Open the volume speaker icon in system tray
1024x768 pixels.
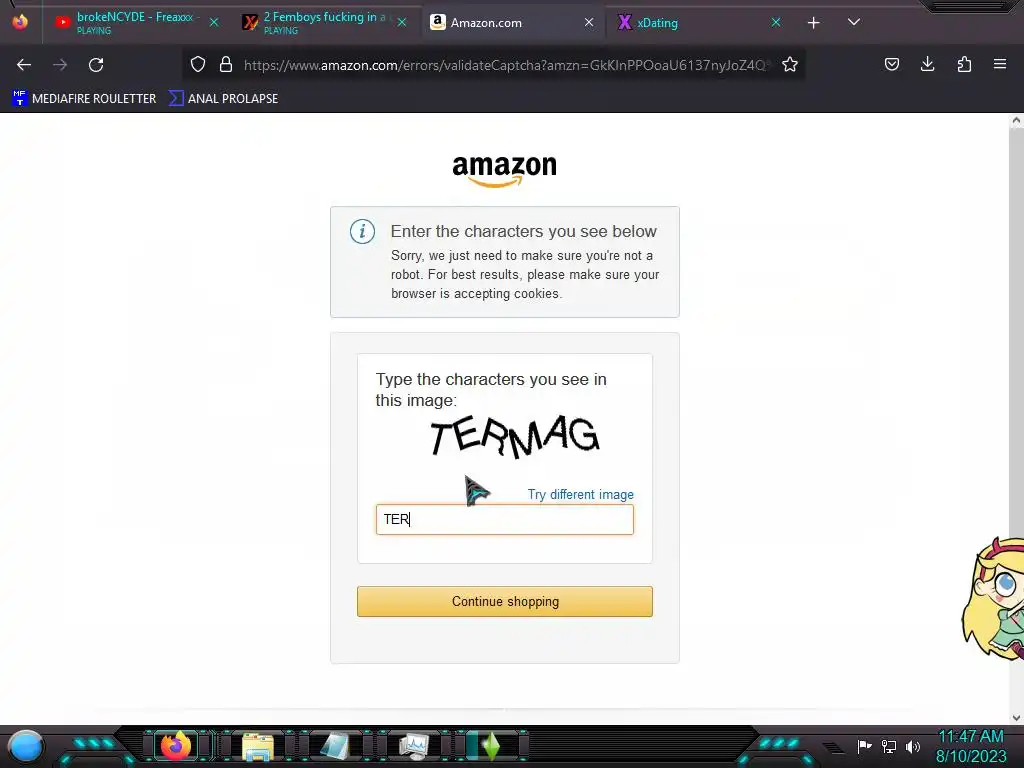pos(913,746)
